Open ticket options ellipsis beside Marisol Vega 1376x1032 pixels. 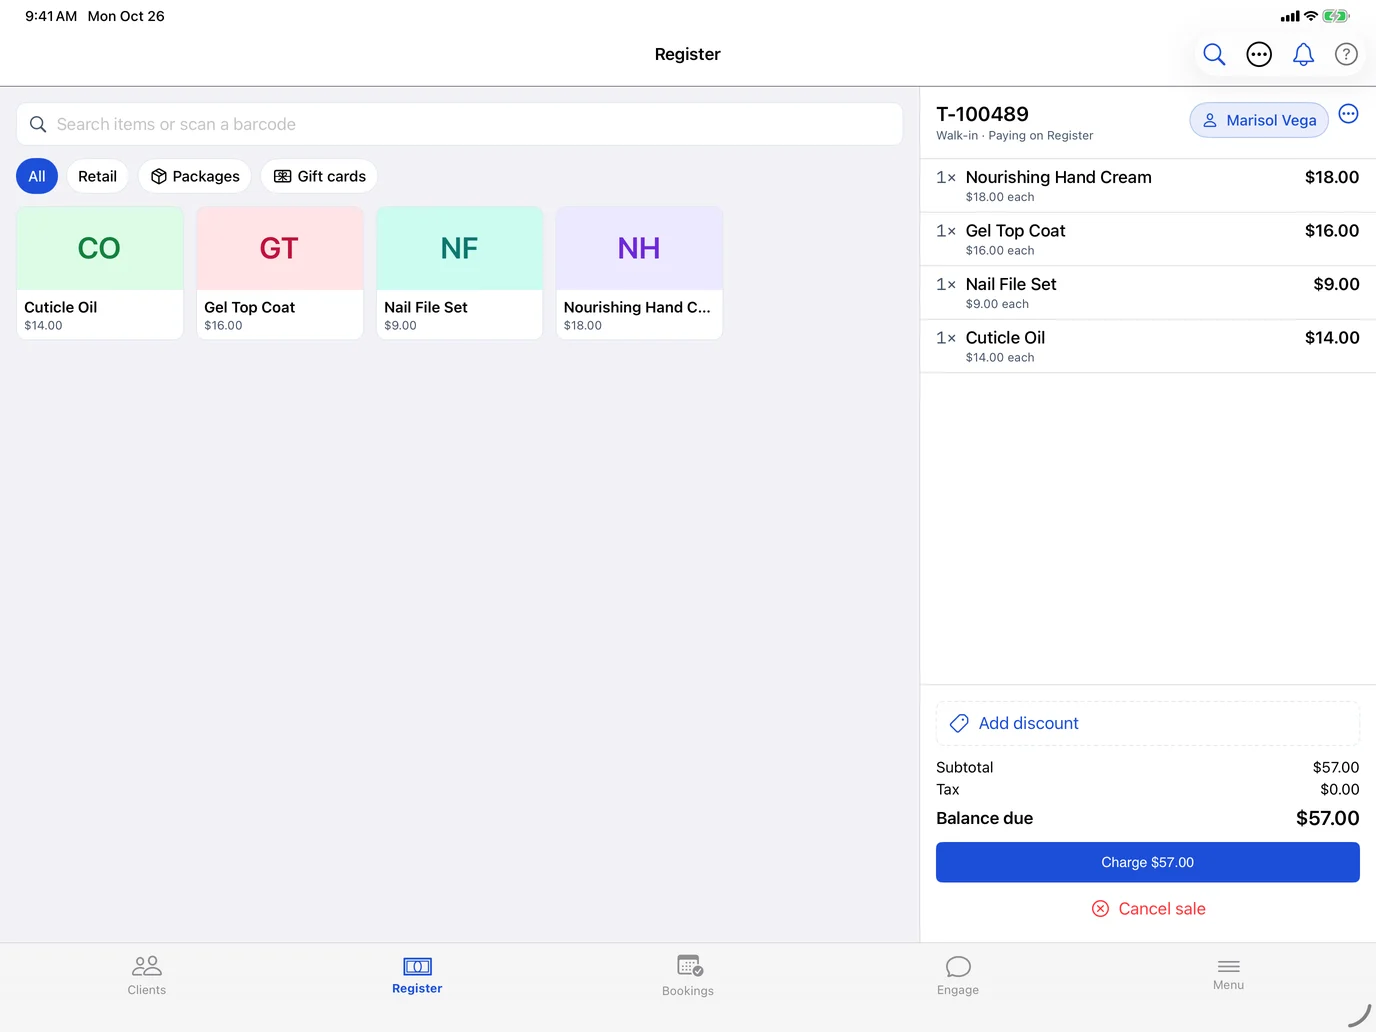click(x=1348, y=114)
